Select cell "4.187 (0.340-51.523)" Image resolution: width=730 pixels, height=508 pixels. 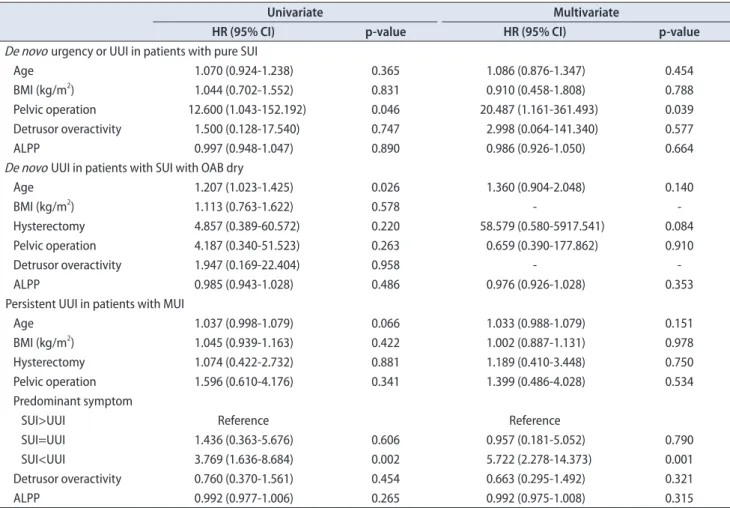click(247, 245)
